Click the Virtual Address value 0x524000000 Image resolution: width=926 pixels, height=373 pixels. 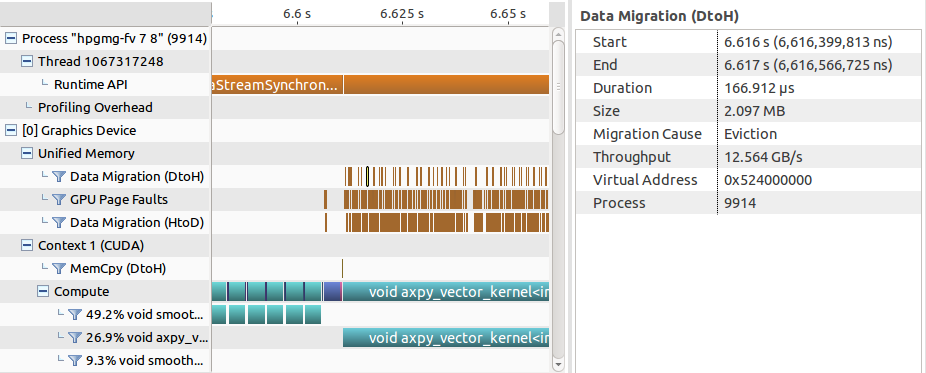[768, 180]
